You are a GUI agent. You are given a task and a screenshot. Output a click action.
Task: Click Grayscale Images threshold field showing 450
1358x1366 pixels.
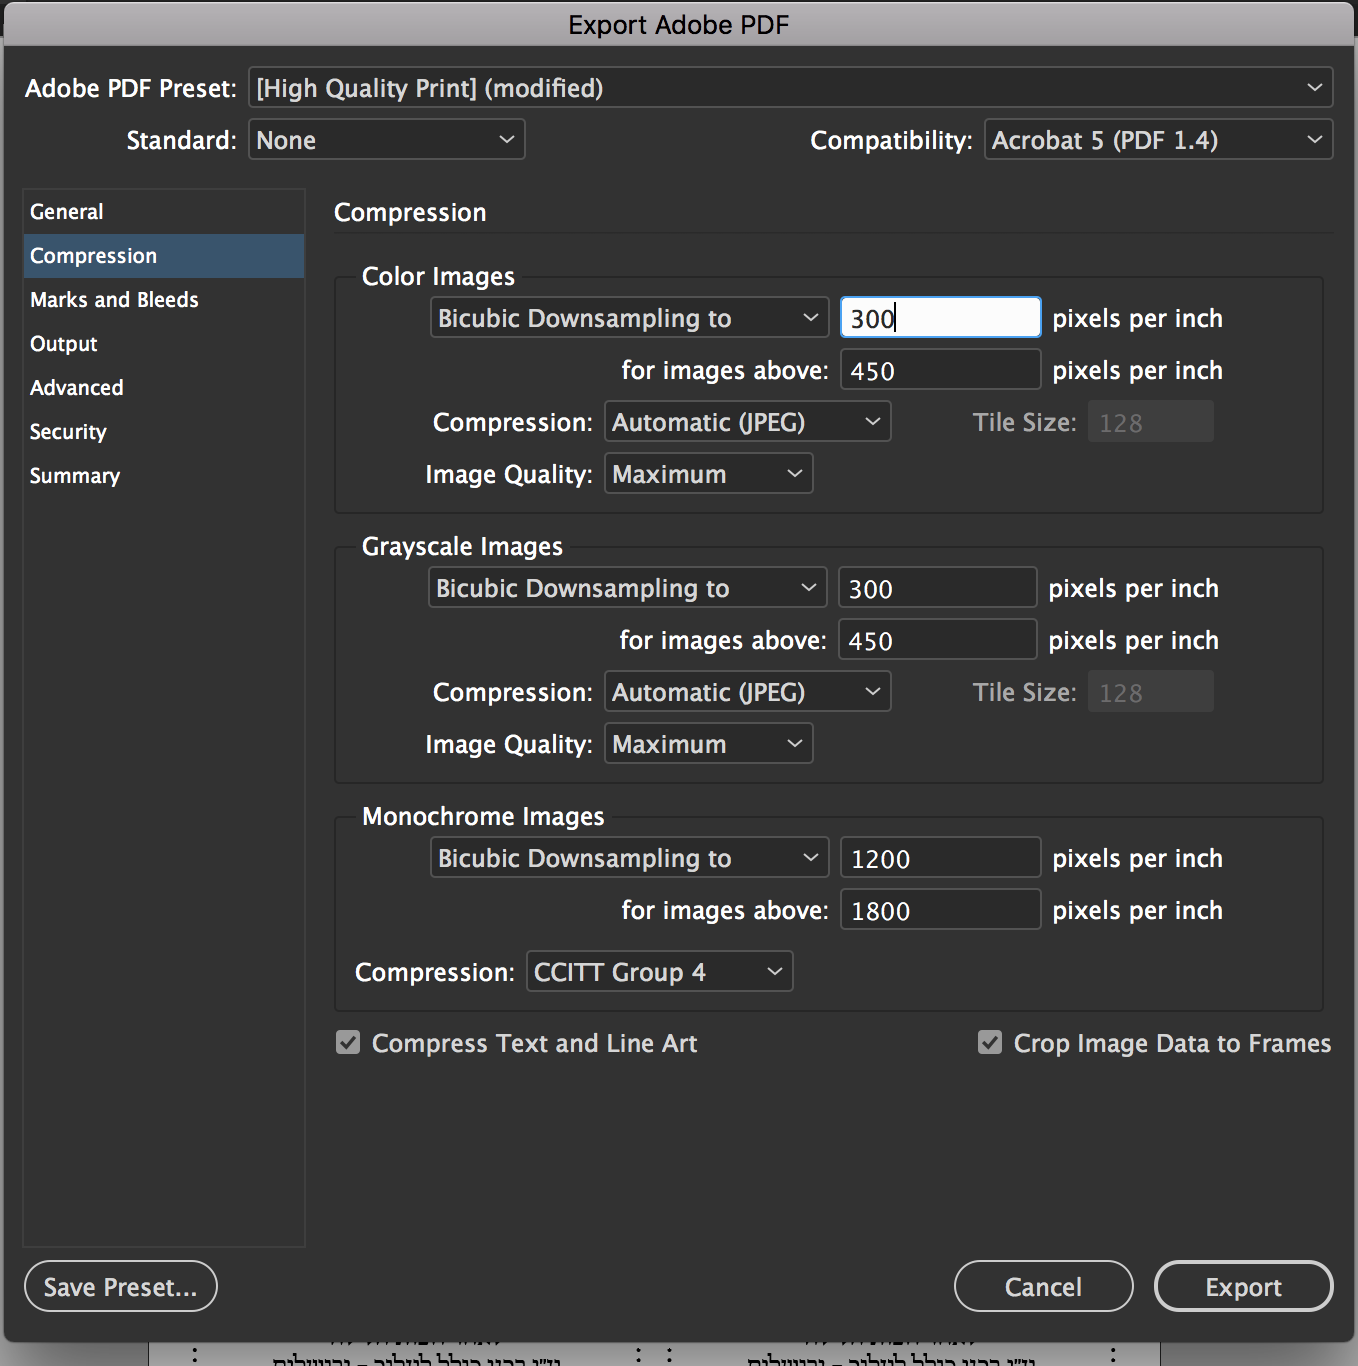pyautogui.click(x=937, y=640)
